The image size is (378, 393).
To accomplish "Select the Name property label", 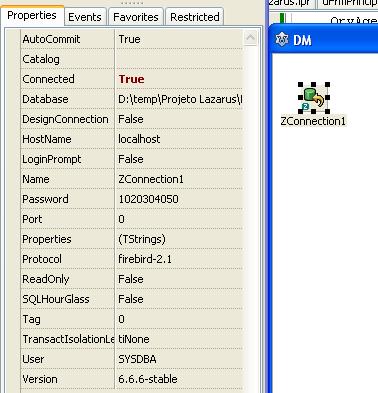I will coord(36,179).
